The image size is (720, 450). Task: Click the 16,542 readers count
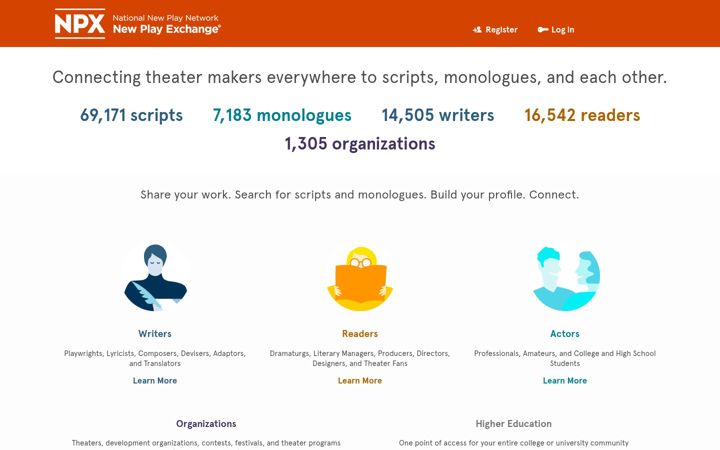pos(582,115)
